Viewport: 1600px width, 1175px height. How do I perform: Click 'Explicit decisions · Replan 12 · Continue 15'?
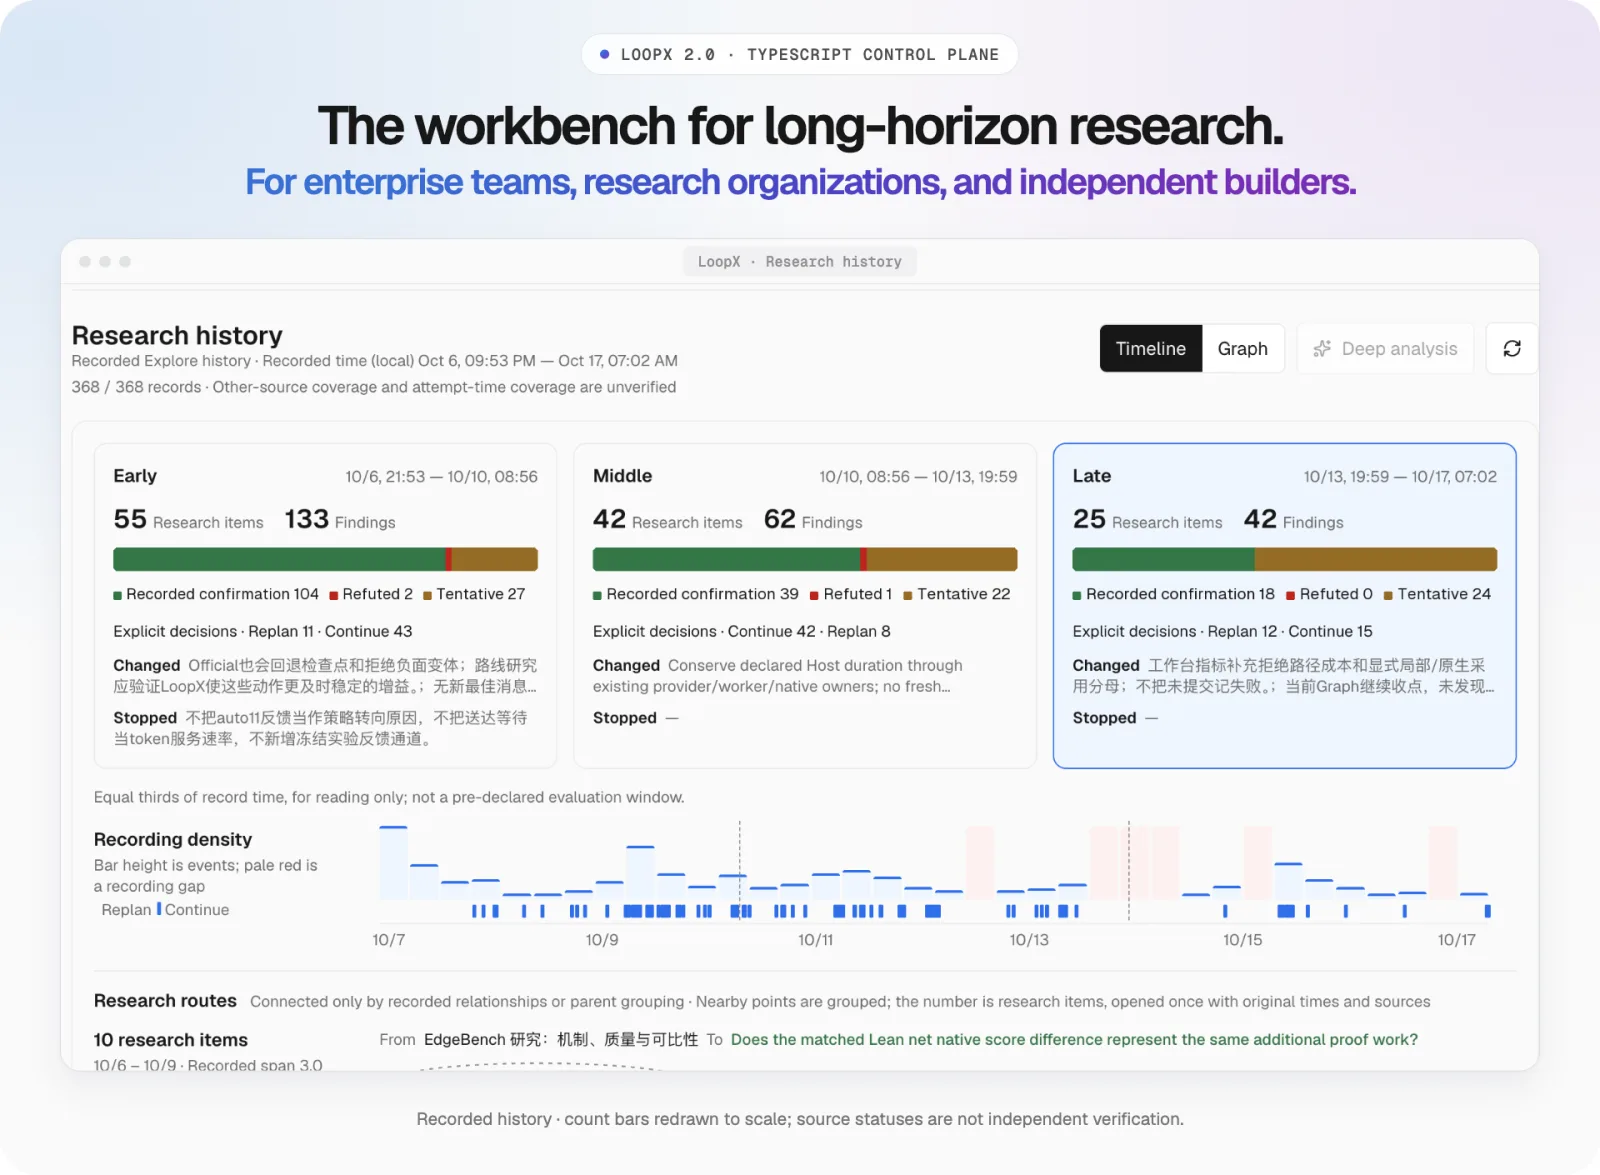[x=1223, y=632]
